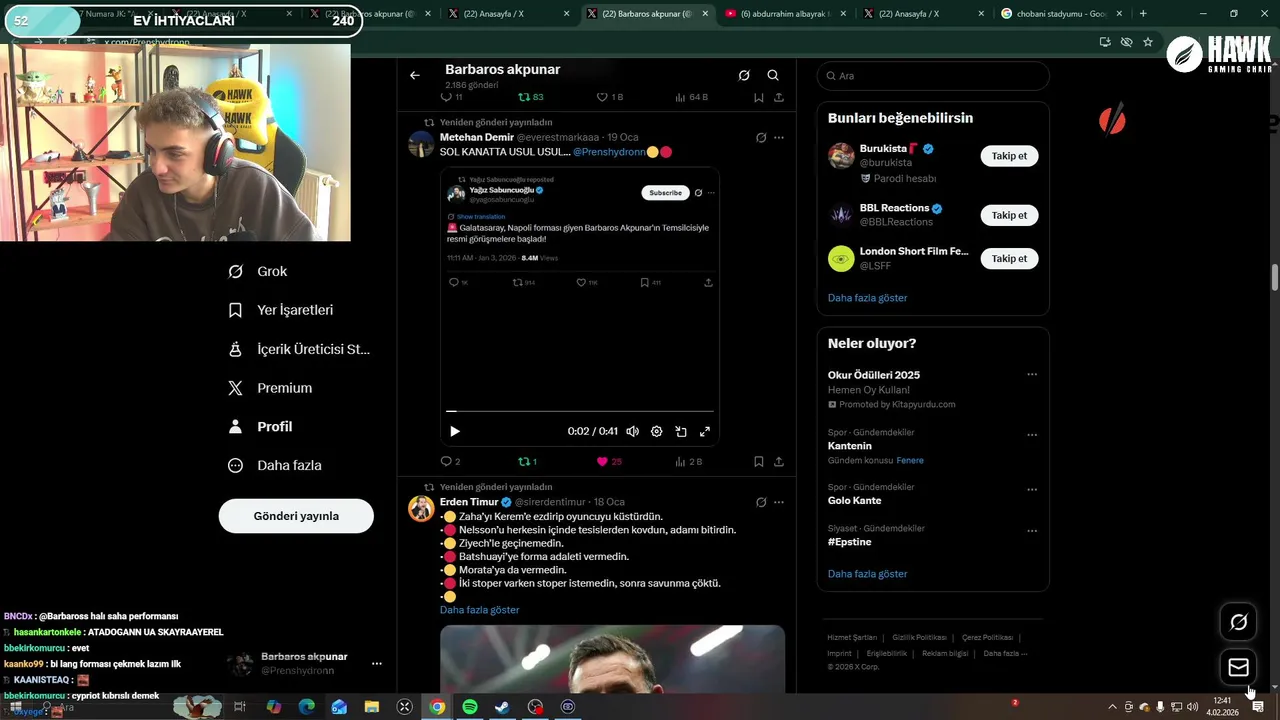Bookmark the topmost partially shown post
This screenshot has width=1280, height=720.
759,97
